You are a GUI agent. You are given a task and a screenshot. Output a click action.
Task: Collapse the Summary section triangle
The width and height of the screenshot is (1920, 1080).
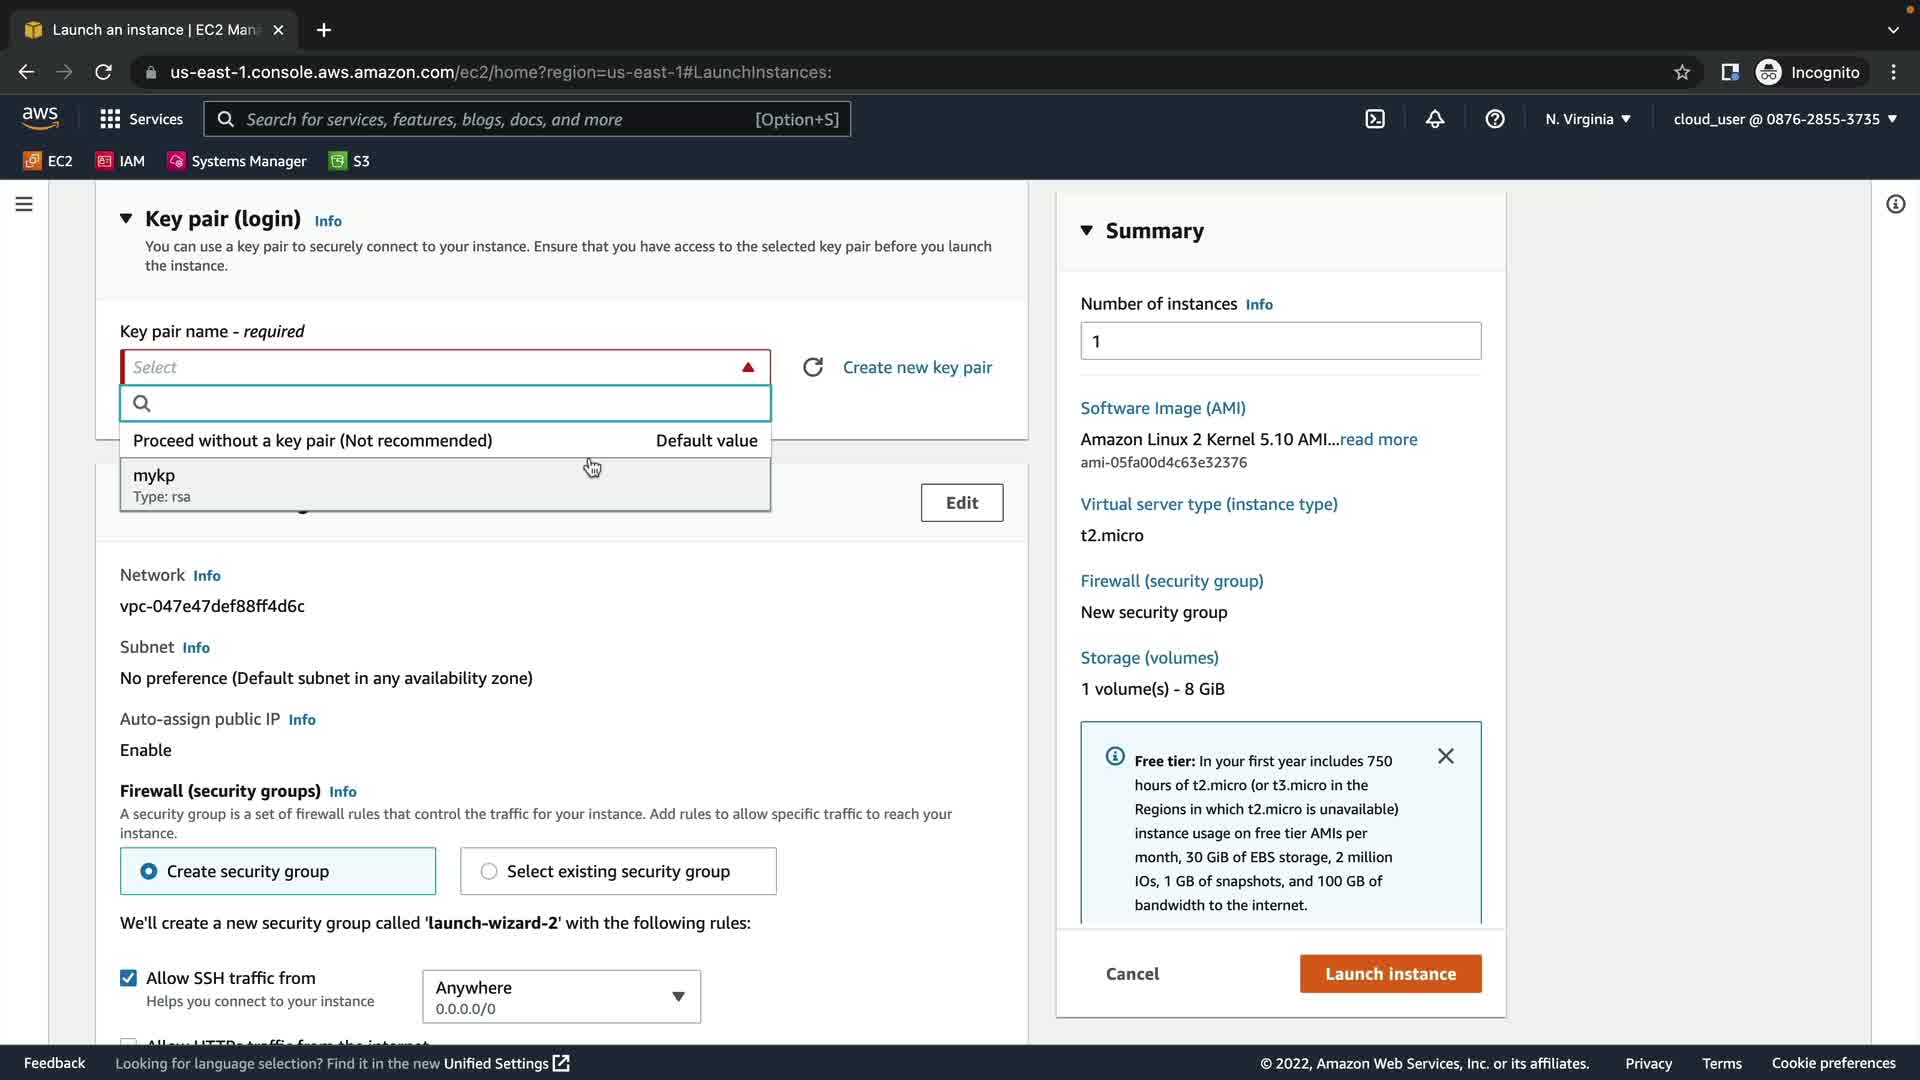(x=1087, y=231)
